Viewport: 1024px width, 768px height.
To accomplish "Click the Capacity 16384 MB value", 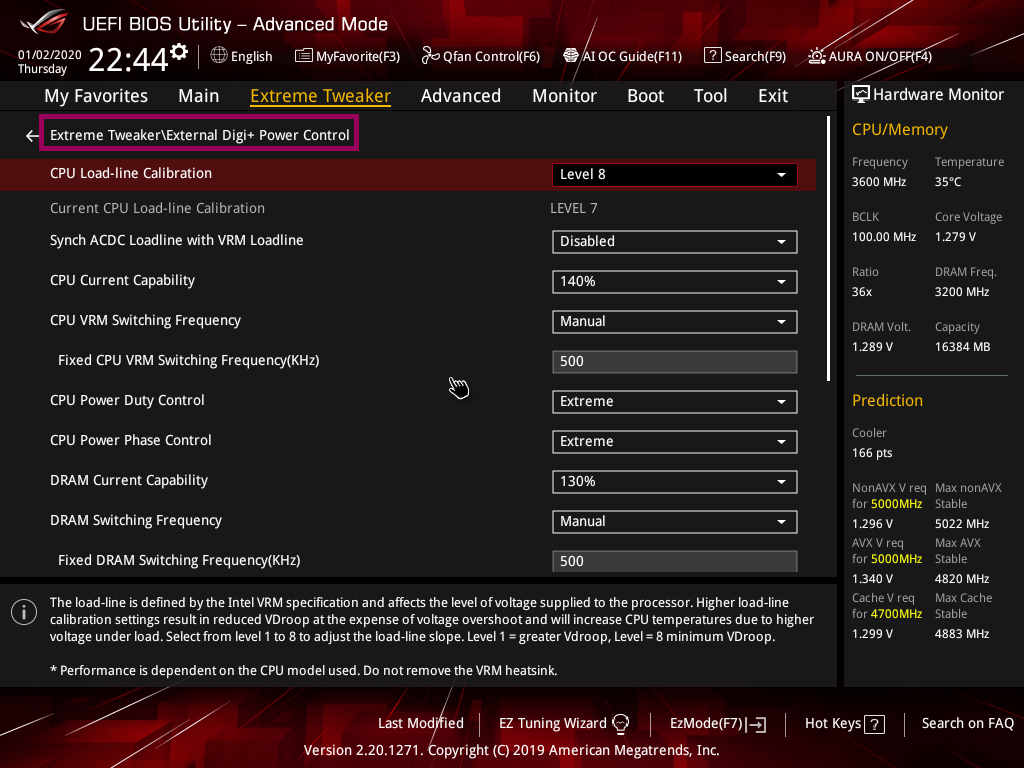I will pos(962,347).
